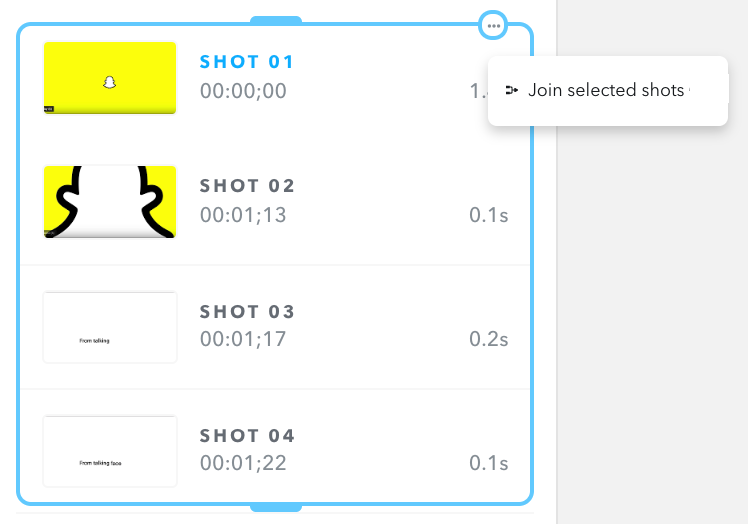Click the 00:00;00 timecode
Screen dimensions: 748x524
tap(243, 91)
